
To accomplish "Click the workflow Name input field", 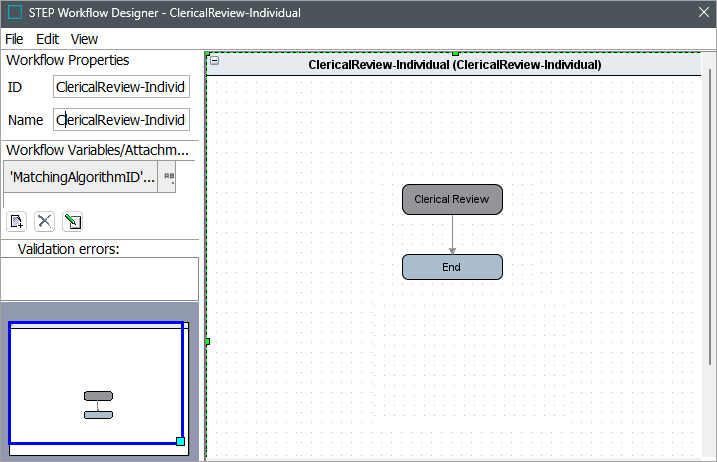I will (x=121, y=120).
